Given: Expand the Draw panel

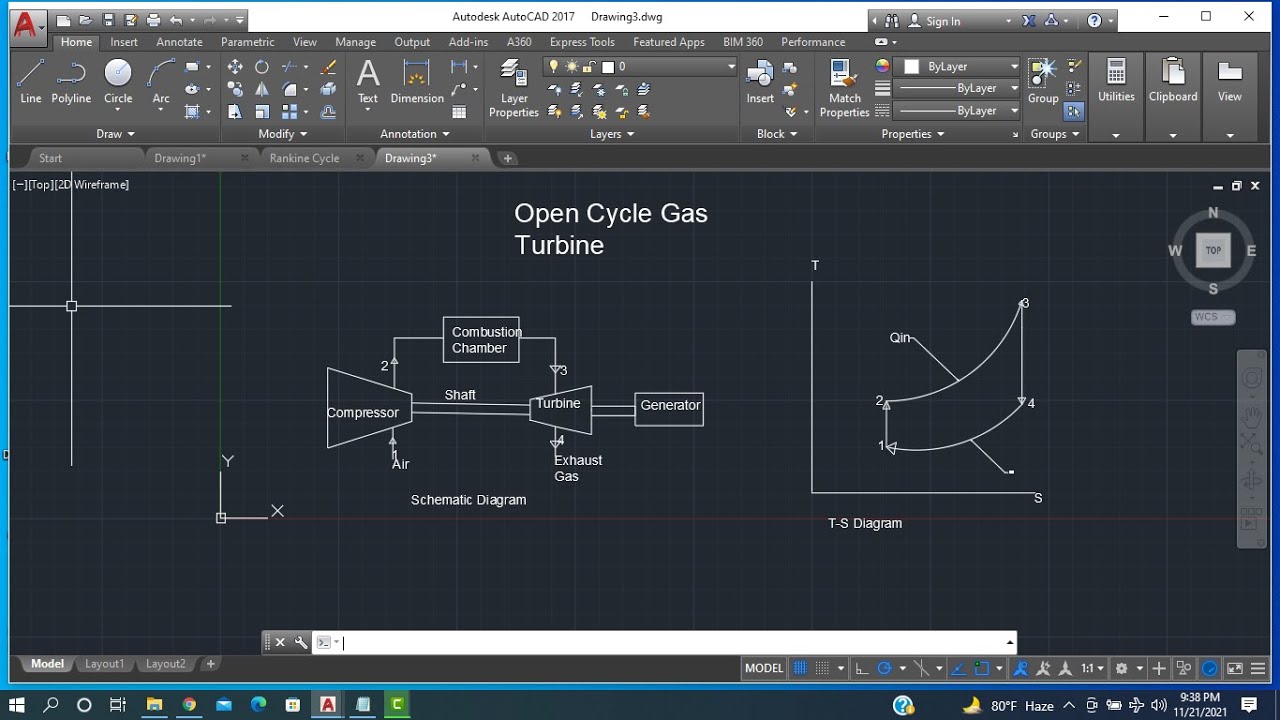Looking at the screenshot, I should [x=115, y=134].
